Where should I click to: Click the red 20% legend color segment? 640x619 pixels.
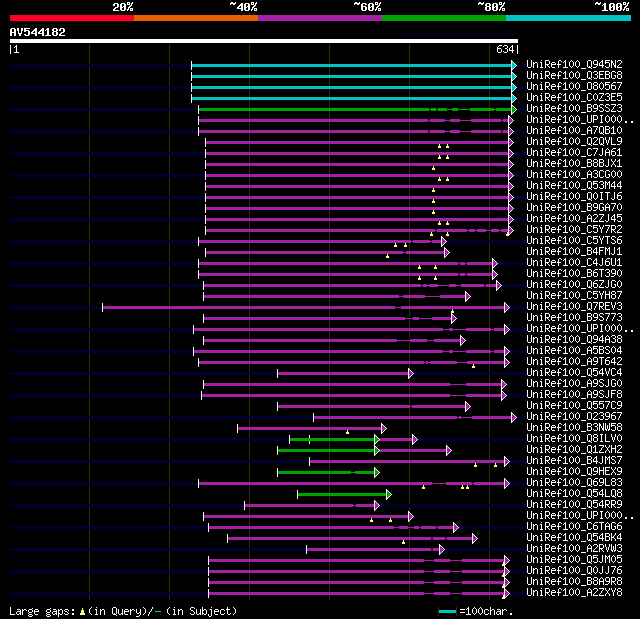click(72, 18)
